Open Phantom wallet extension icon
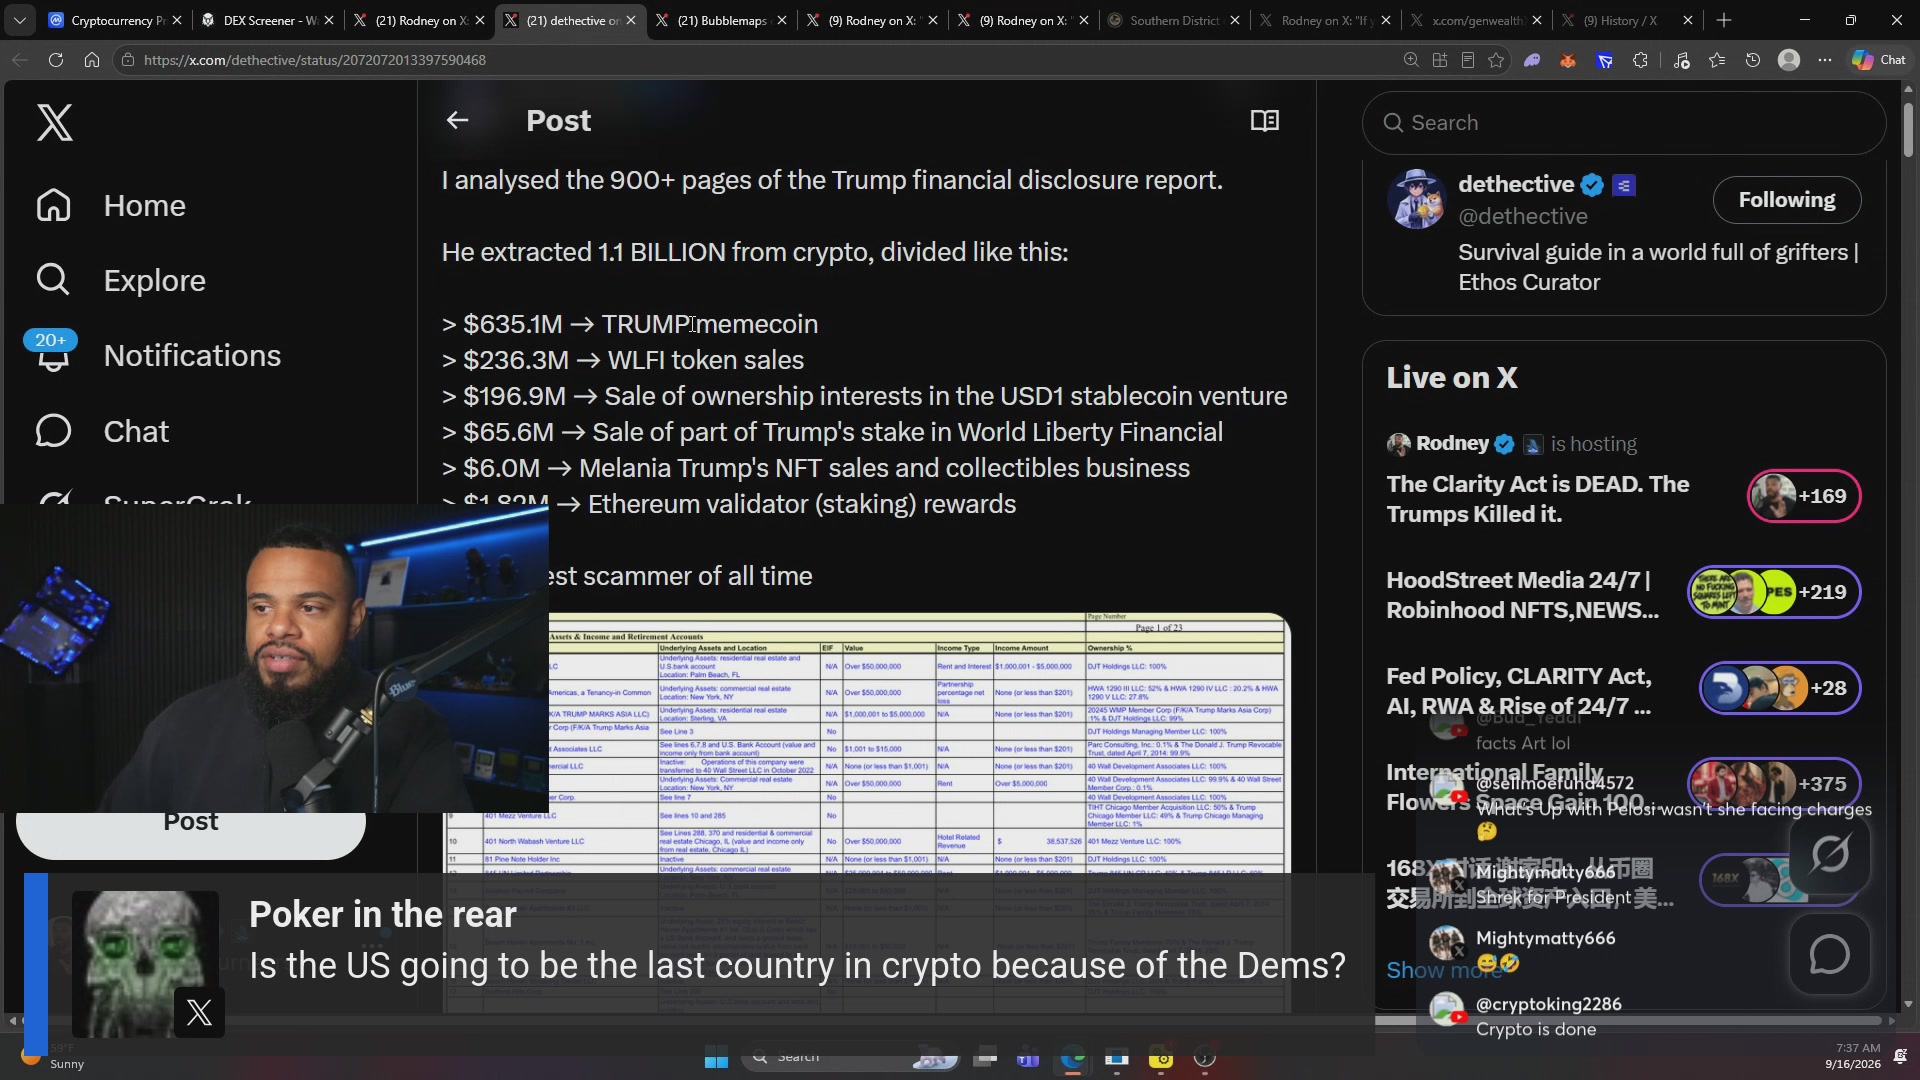 tap(1532, 60)
